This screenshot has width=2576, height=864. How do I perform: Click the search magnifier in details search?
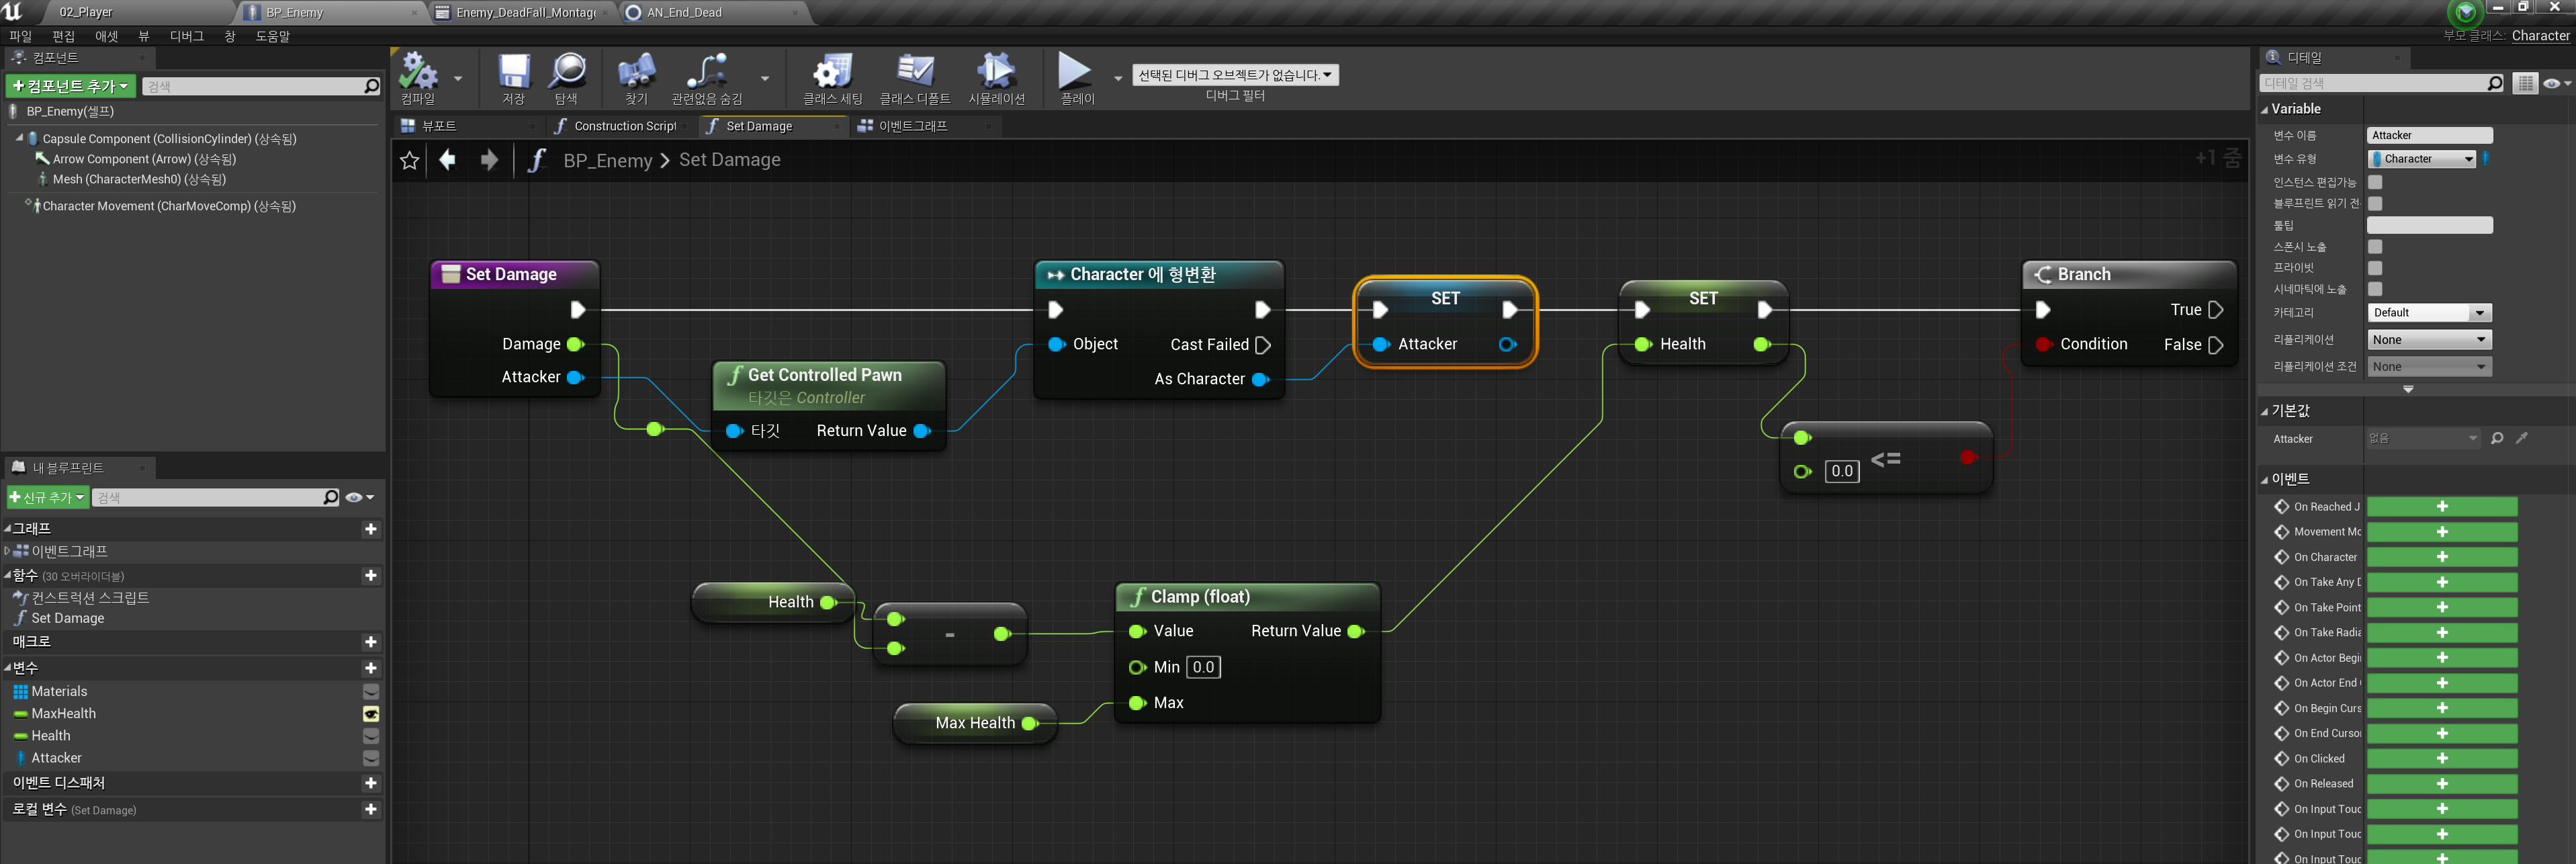pyautogui.click(x=2495, y=83)
